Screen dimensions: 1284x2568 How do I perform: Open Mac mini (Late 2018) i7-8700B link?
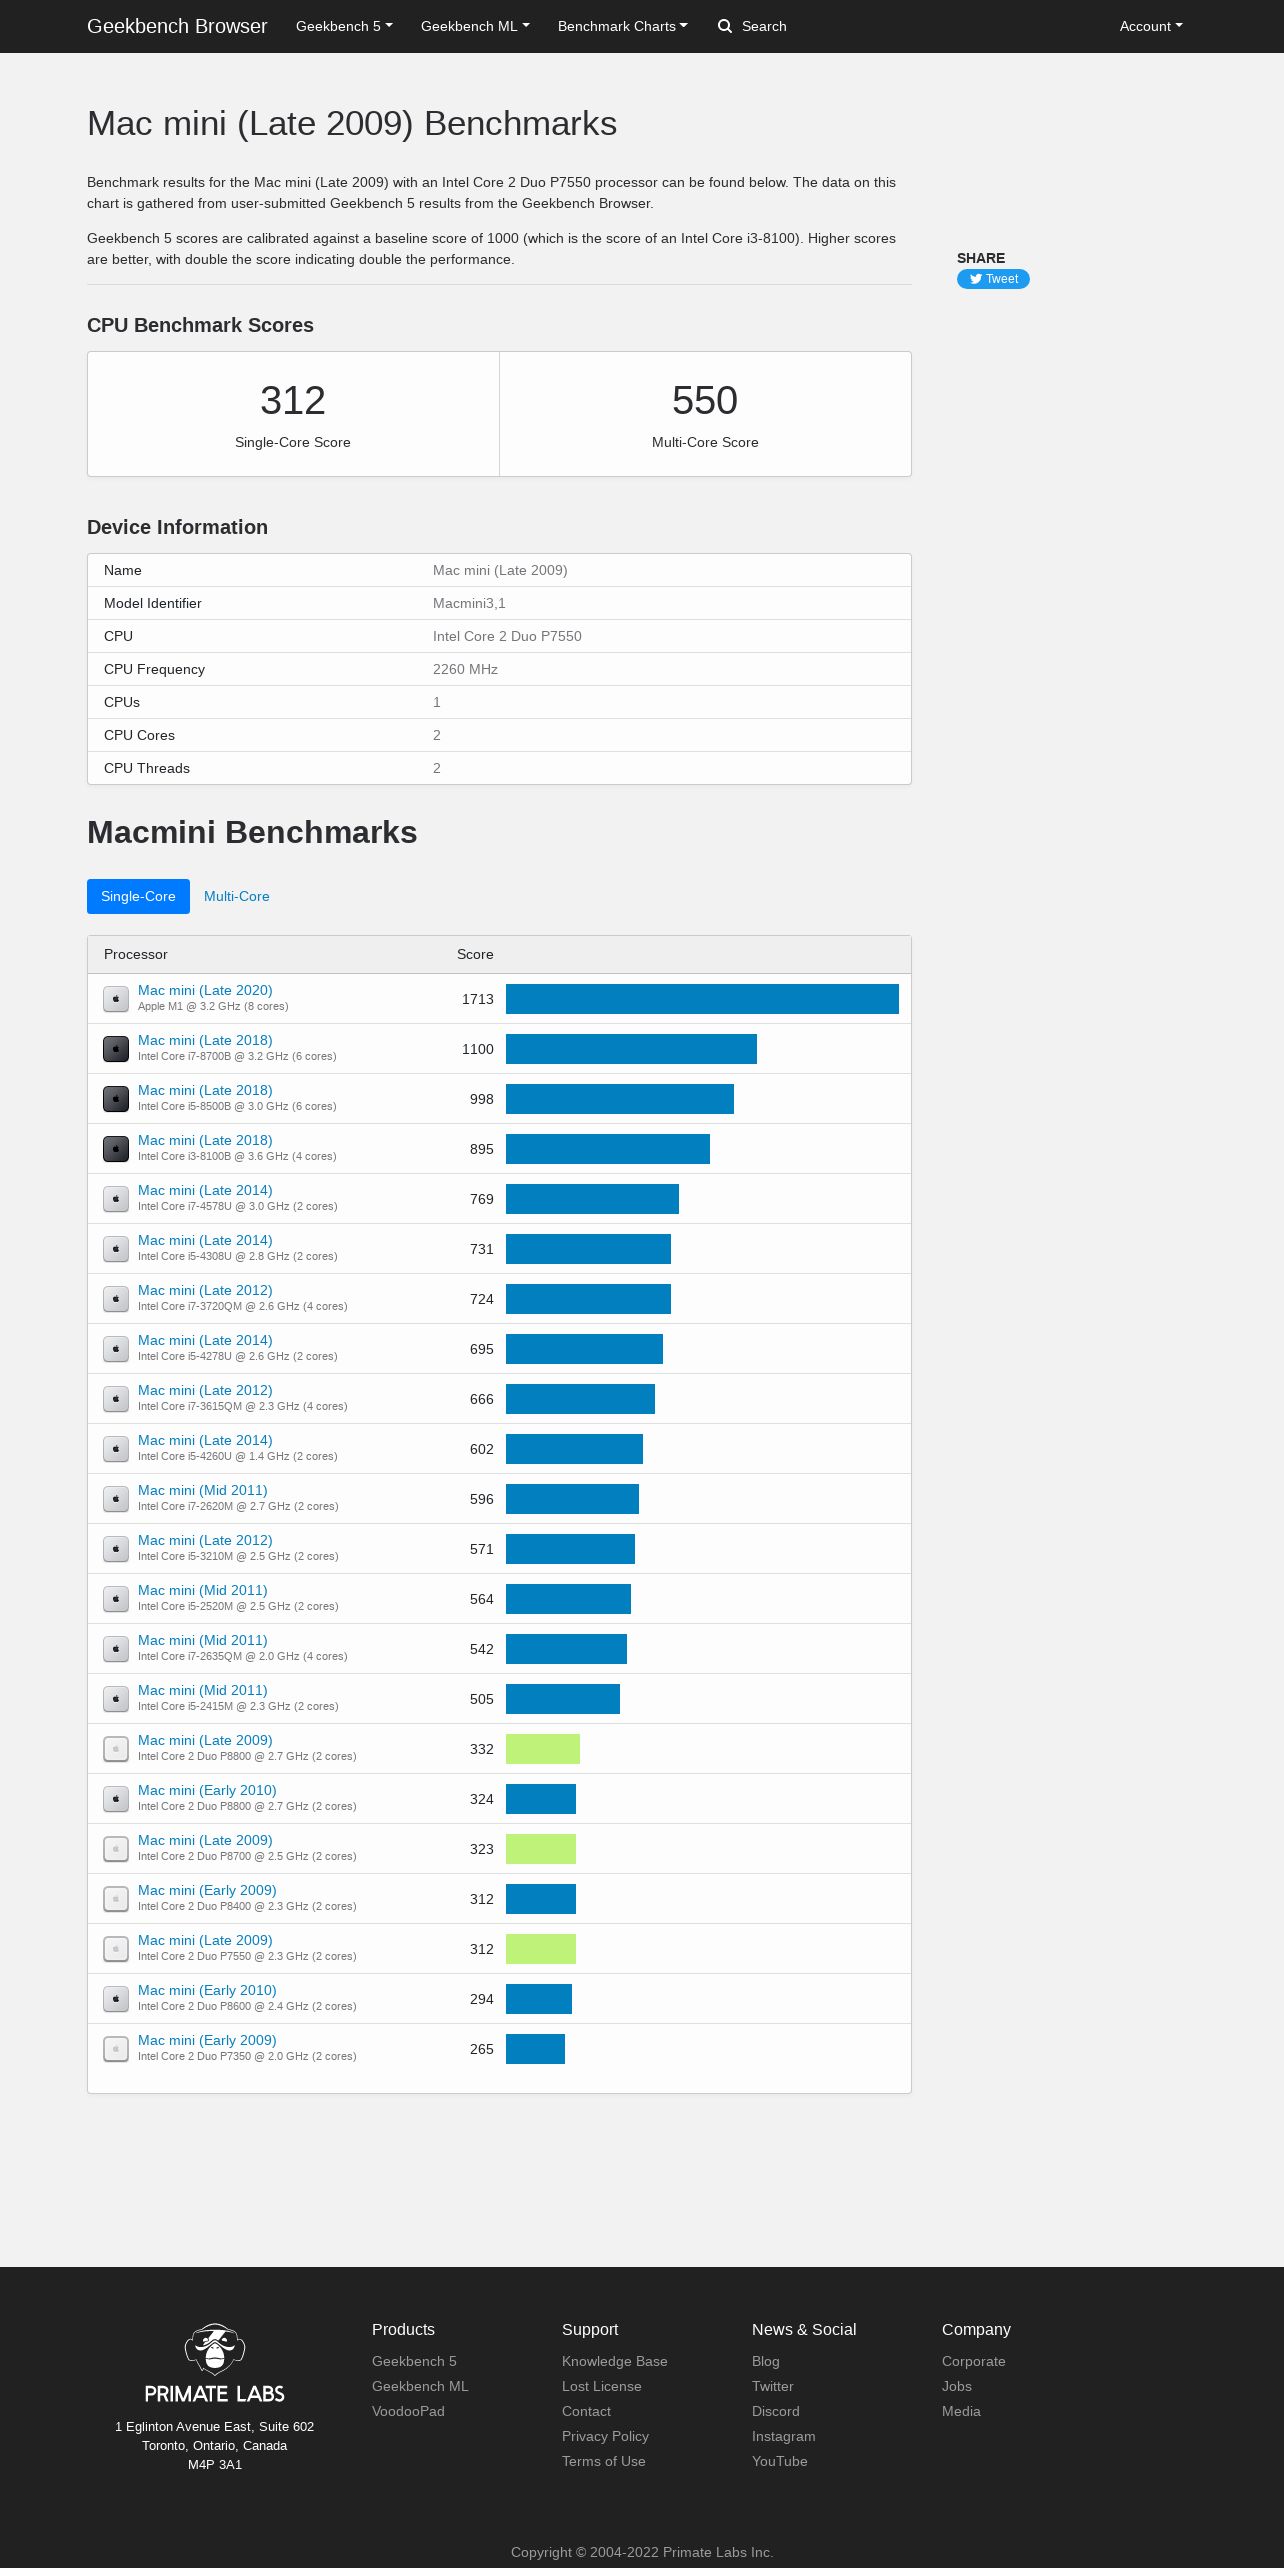click(x=205, y=1040)
